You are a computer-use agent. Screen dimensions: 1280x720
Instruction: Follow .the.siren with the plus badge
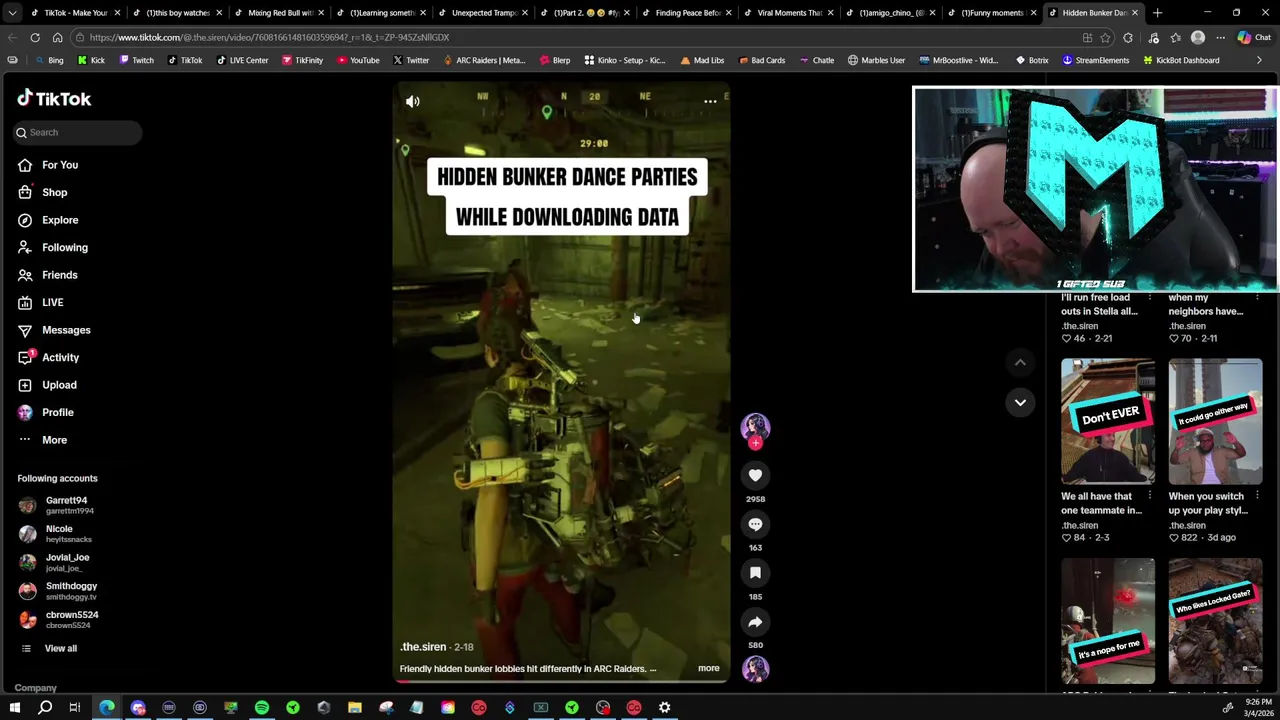755,442
